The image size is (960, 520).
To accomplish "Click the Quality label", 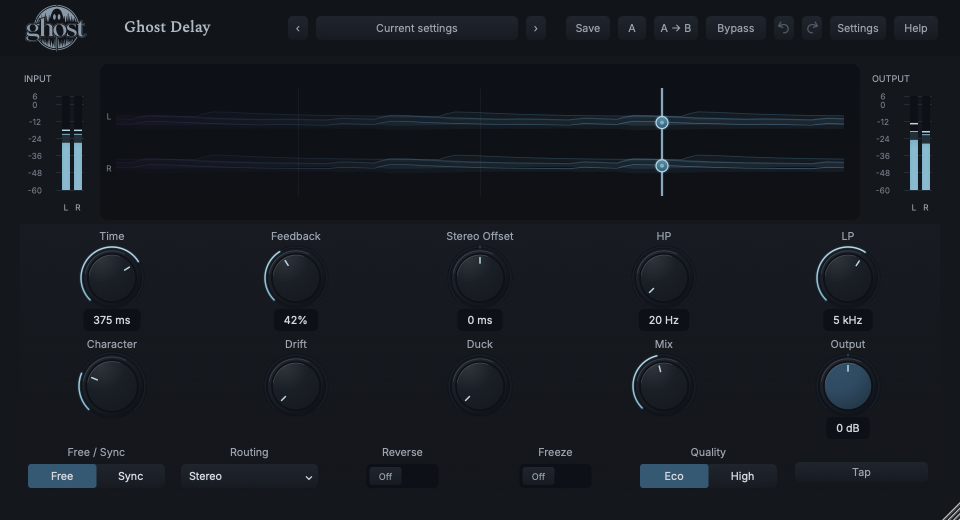I will (708, 452).
